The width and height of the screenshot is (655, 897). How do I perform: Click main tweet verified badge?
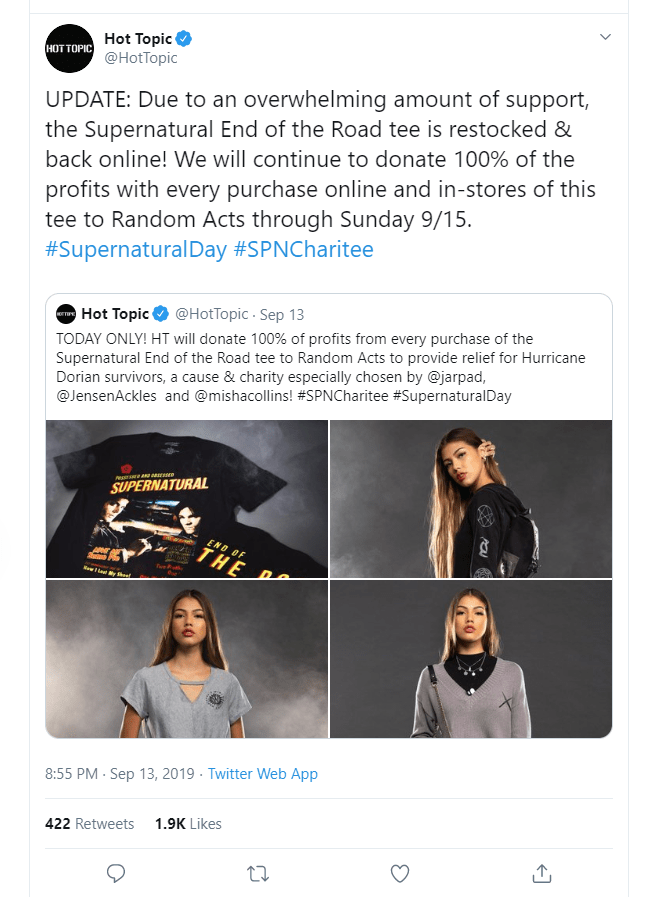(x=184, y=39)
